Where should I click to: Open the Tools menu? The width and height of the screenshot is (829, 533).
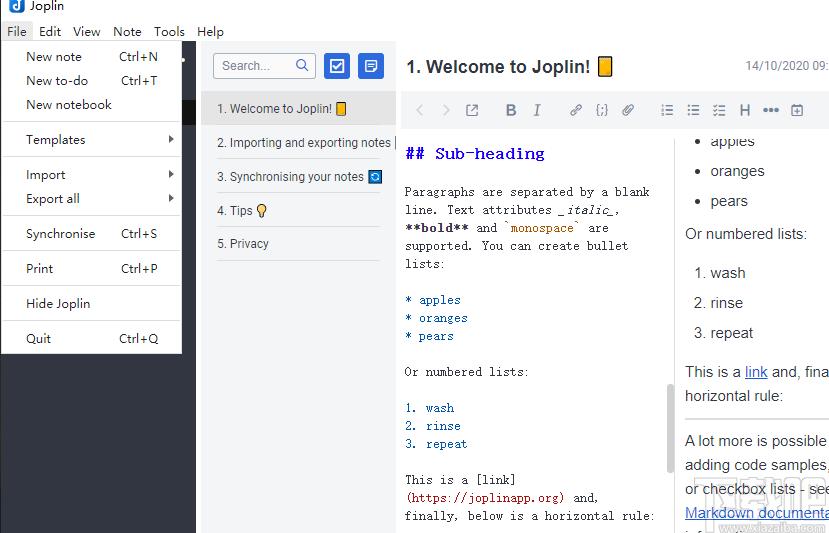click(169, 32)
